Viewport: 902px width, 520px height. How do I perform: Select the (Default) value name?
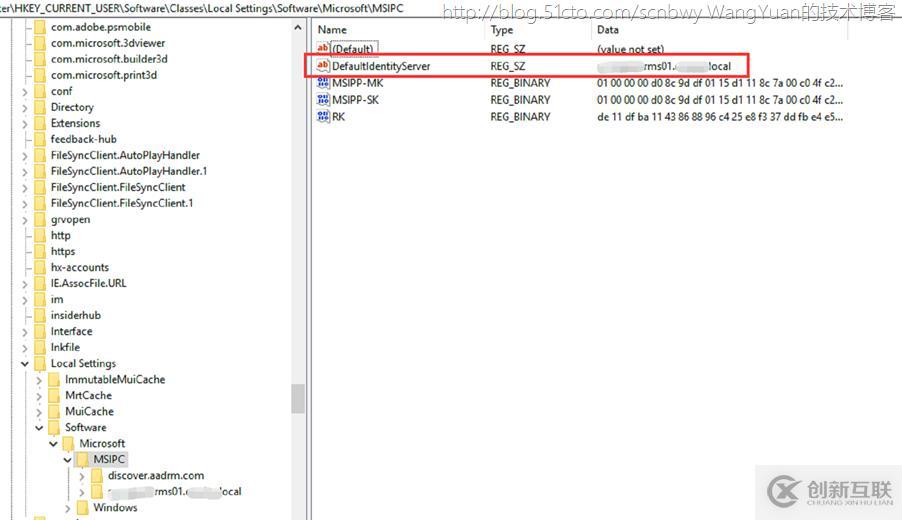(354, 49)
